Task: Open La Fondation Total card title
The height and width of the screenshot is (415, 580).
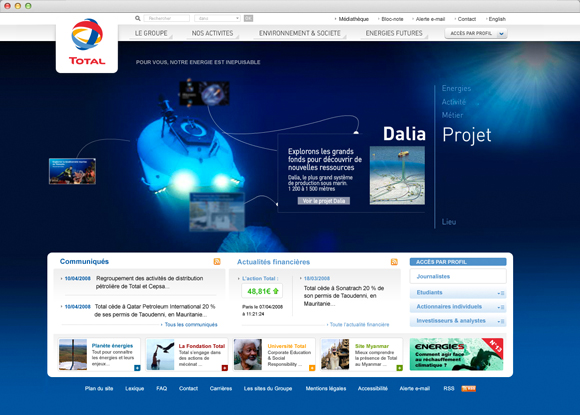Action: pyautogui.click(x=202, y=346)
